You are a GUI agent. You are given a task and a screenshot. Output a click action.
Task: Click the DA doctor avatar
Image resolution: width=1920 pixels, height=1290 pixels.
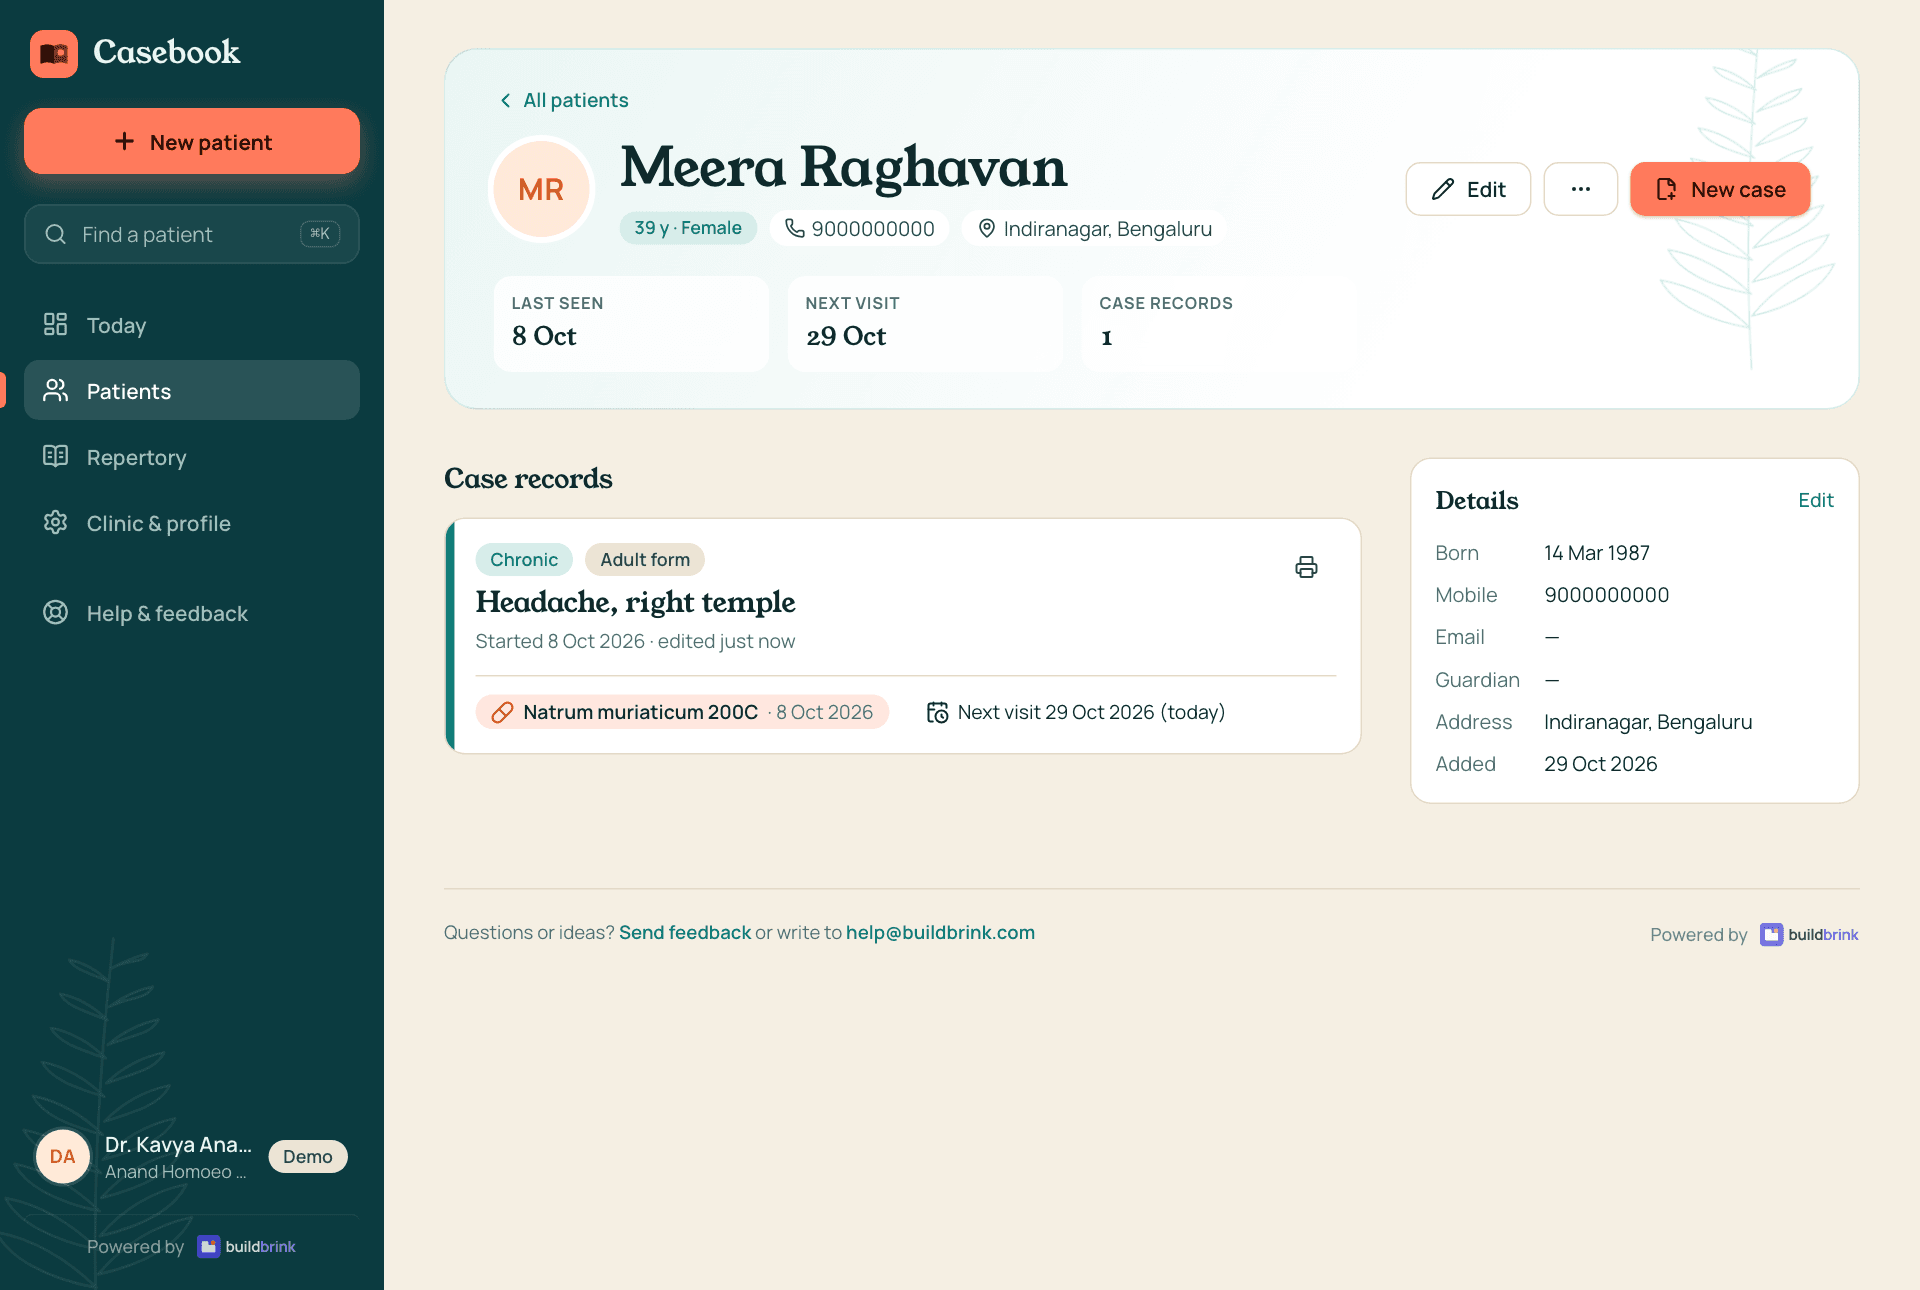click(x=63, y=1156)
